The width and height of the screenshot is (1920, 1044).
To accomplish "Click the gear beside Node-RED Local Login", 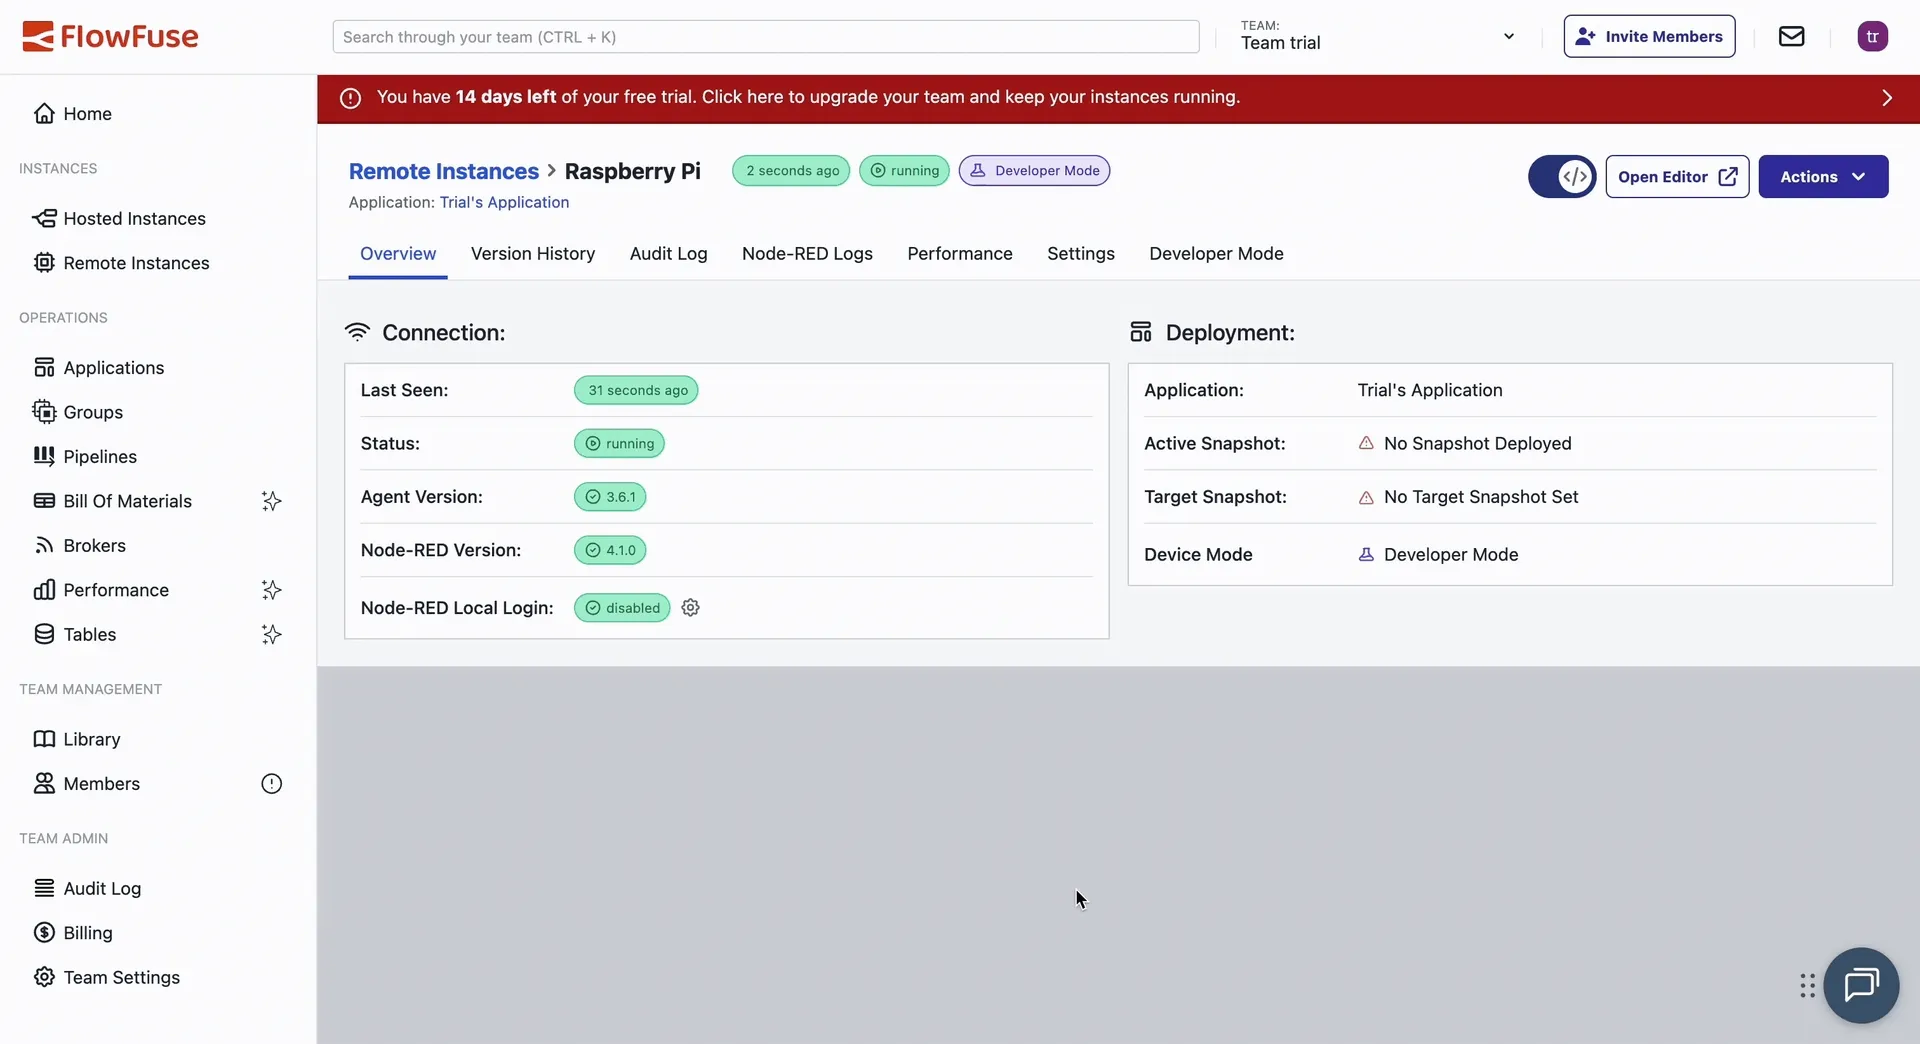I will pyautogui.click(x=690, y=608).
